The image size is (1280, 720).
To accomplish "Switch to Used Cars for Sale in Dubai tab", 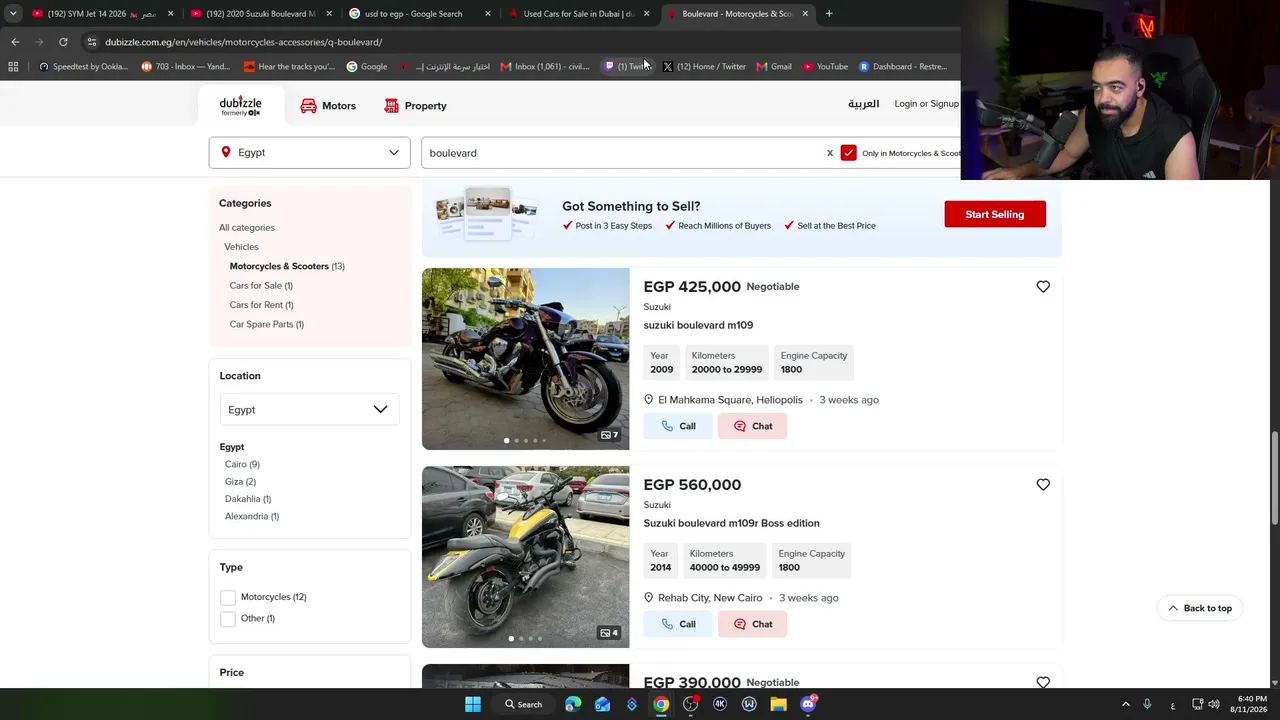I will click(x=579, y=14).
